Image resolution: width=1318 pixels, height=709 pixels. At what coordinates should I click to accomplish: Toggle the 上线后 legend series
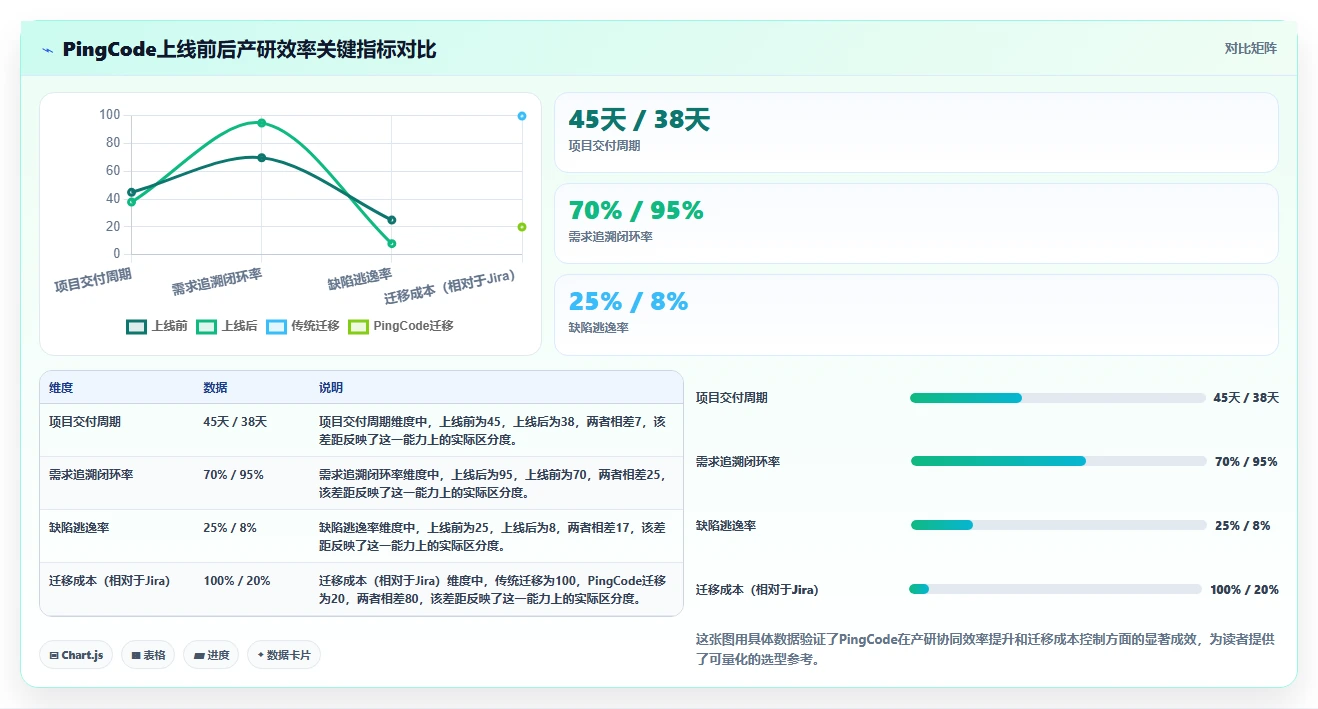click(227, 326)
